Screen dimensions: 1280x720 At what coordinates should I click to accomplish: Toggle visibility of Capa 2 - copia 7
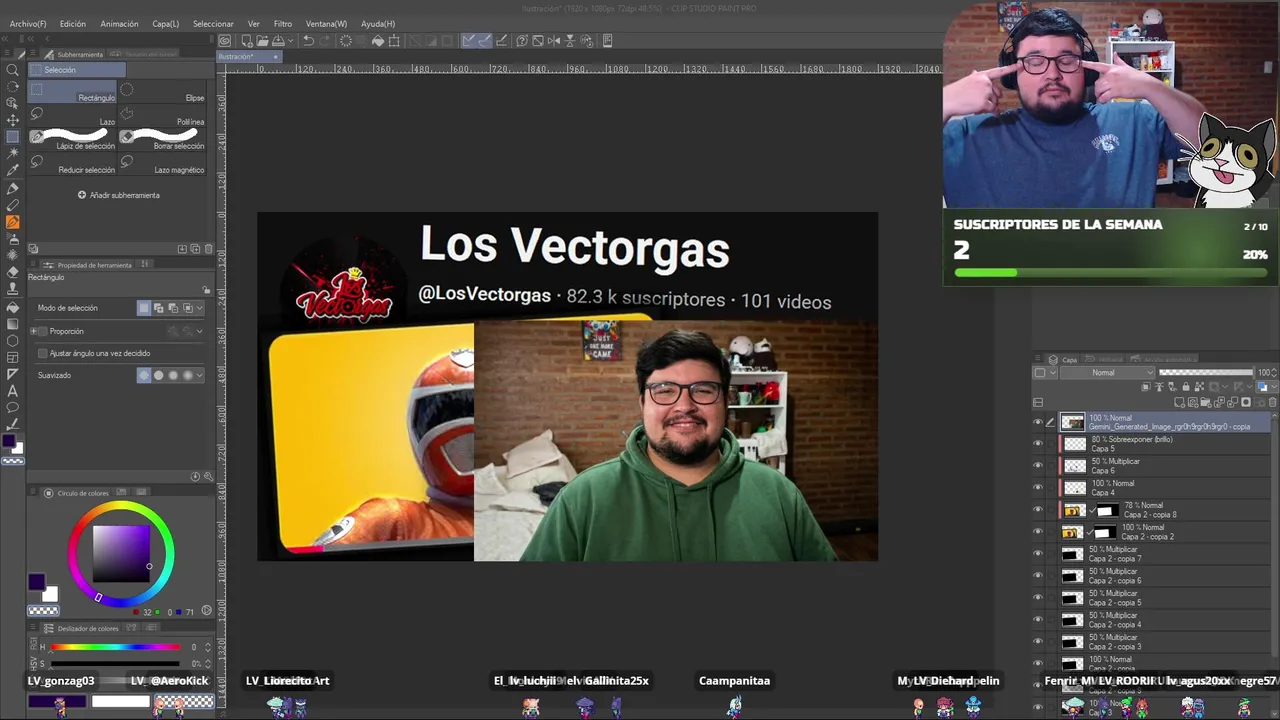(1037, 554)
